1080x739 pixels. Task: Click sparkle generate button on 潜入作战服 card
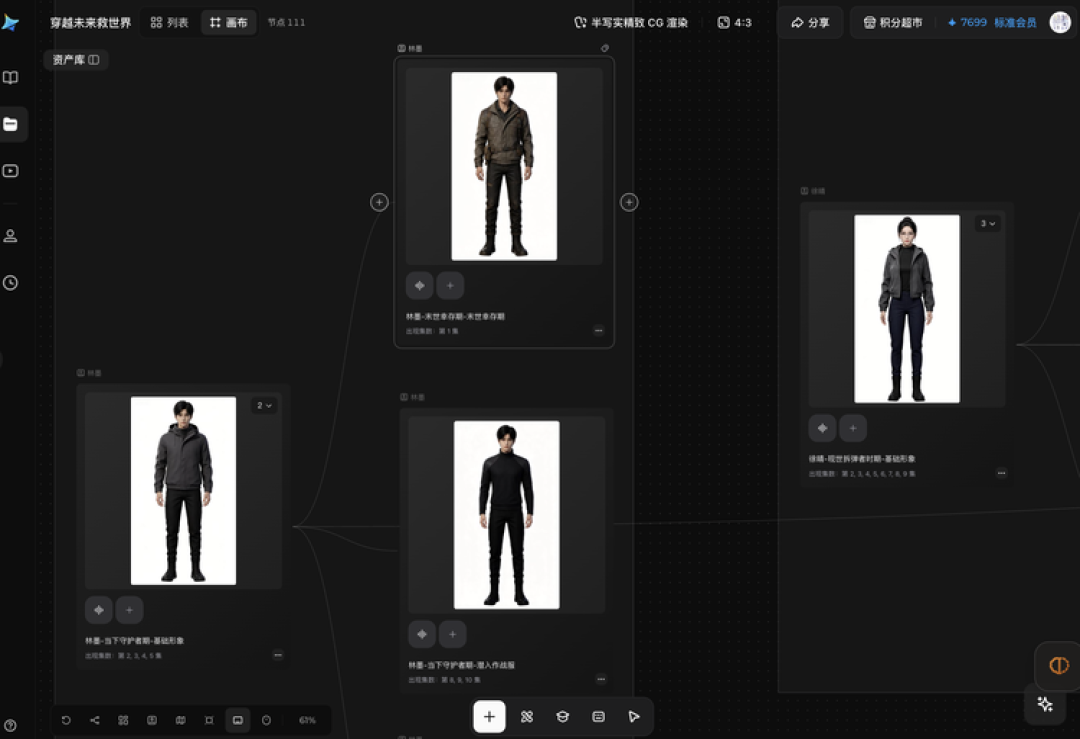(422, 634)
